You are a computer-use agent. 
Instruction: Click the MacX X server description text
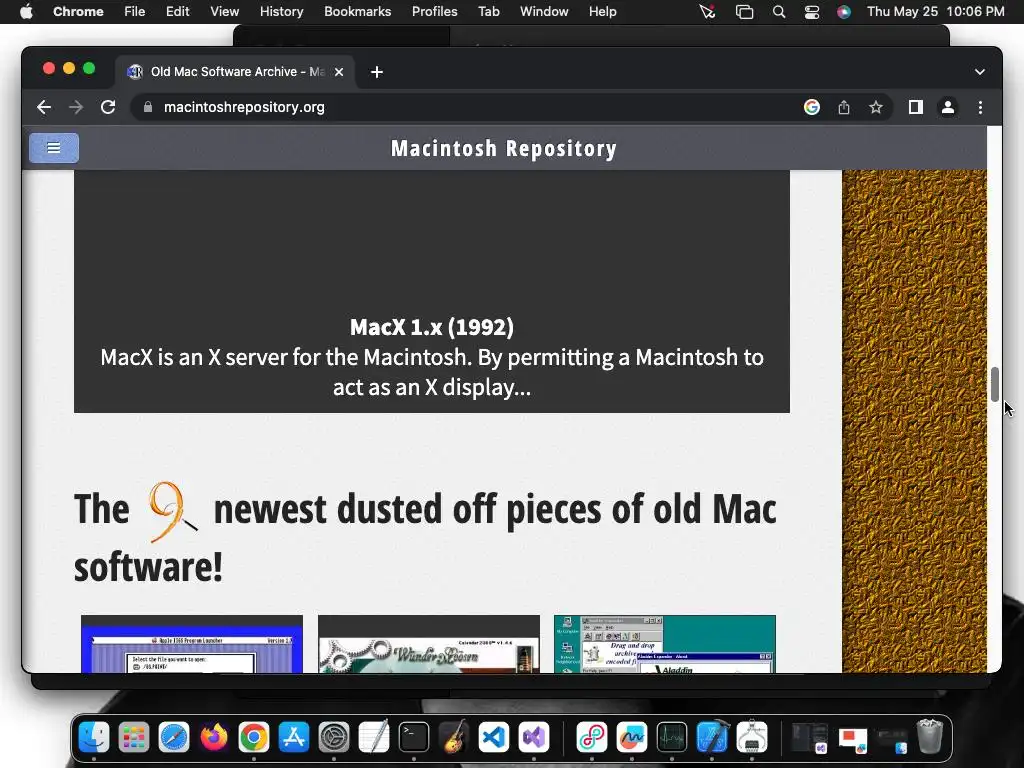[432, 372]
